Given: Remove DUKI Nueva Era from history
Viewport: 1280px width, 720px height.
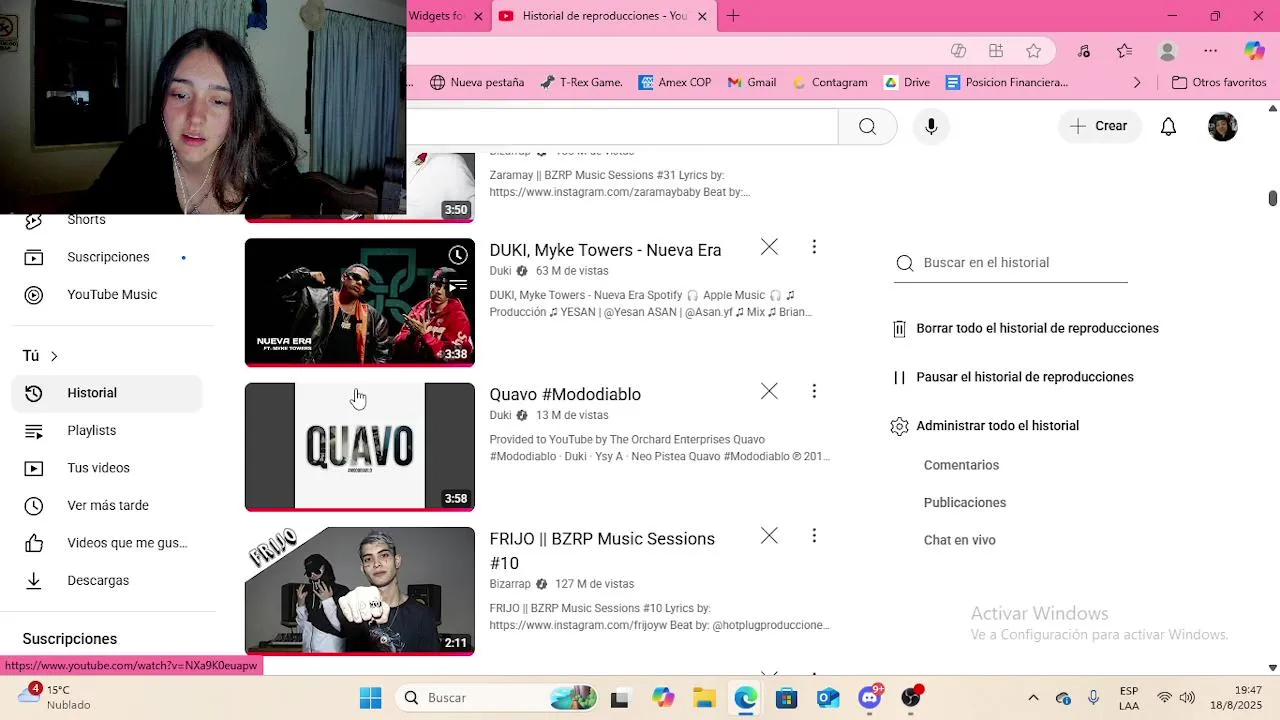Looking at the screenshot, I should pyautogui.click(x=769, y=247).
